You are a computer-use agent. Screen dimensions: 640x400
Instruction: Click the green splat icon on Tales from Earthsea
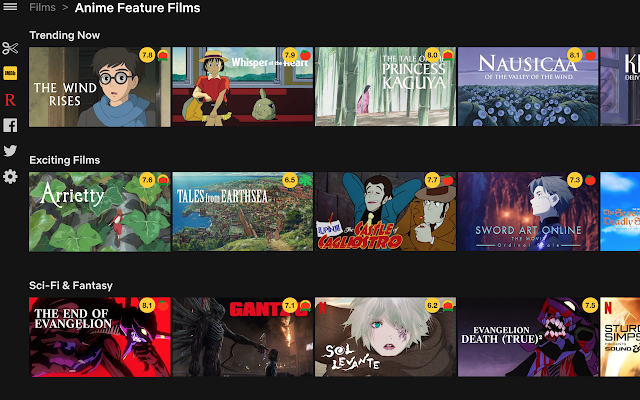(x=306, y=180)
